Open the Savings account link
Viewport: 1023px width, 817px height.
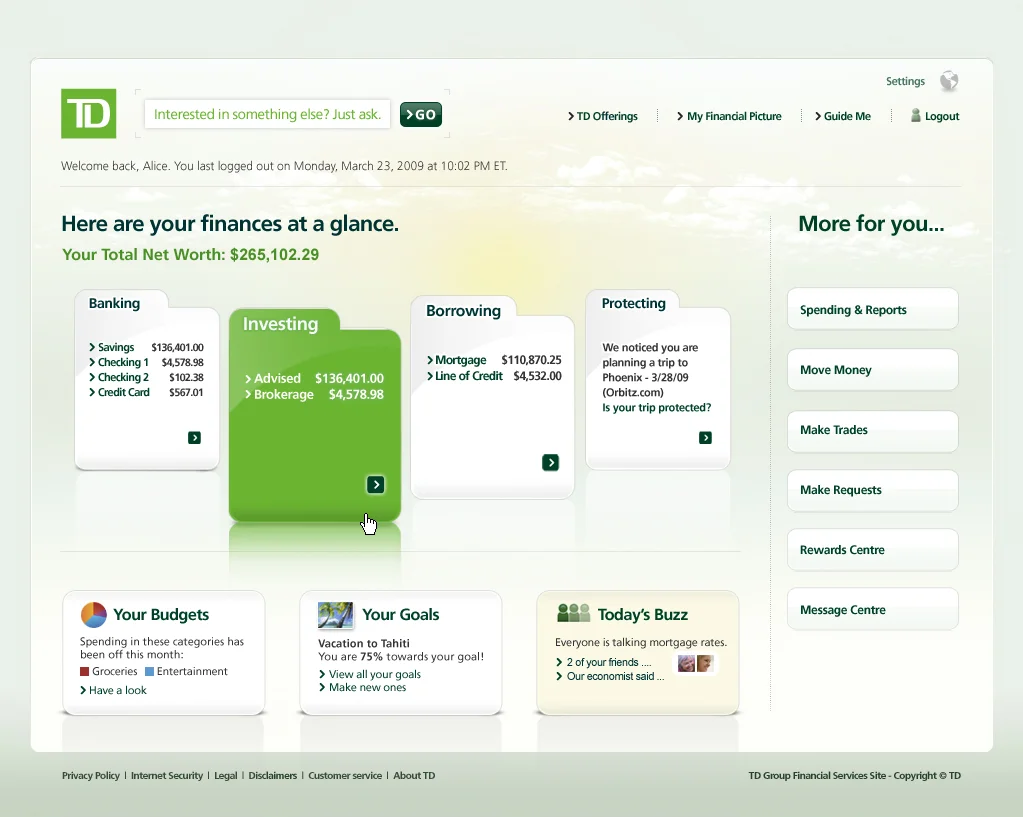[x=113, y=346]
